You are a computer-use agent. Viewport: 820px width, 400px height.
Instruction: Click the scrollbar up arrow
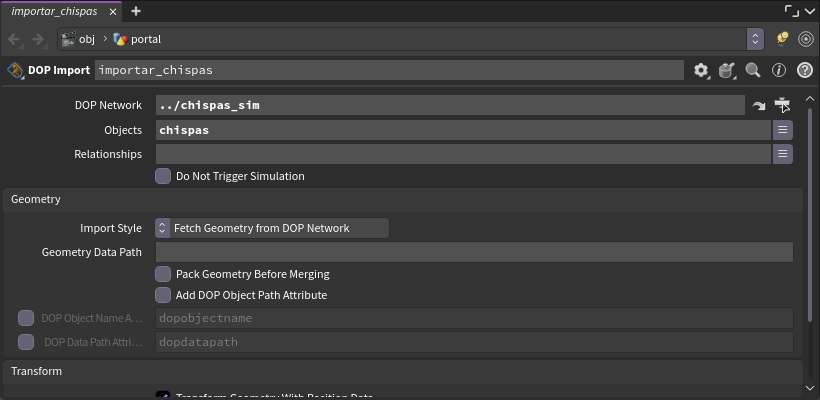pos(810,98)
